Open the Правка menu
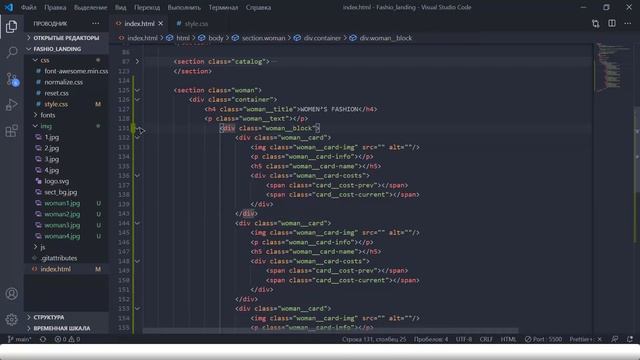 pyautogui.click(x=55, y=7)
